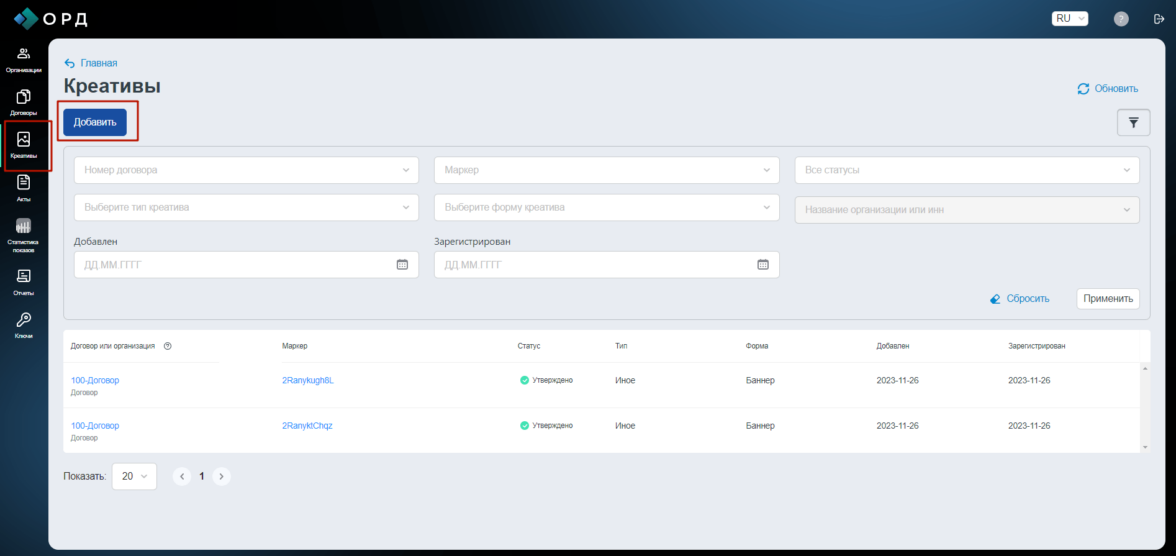Go to Акты in sidebar
The image size is (1176, 556).
(x=24, y=187)
